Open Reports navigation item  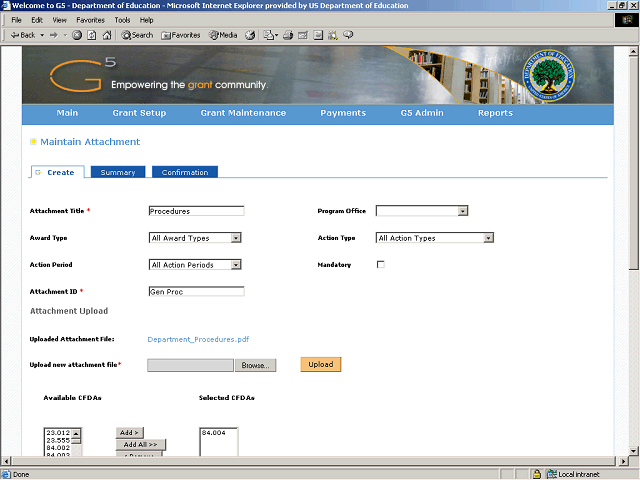tap(495, 113)
